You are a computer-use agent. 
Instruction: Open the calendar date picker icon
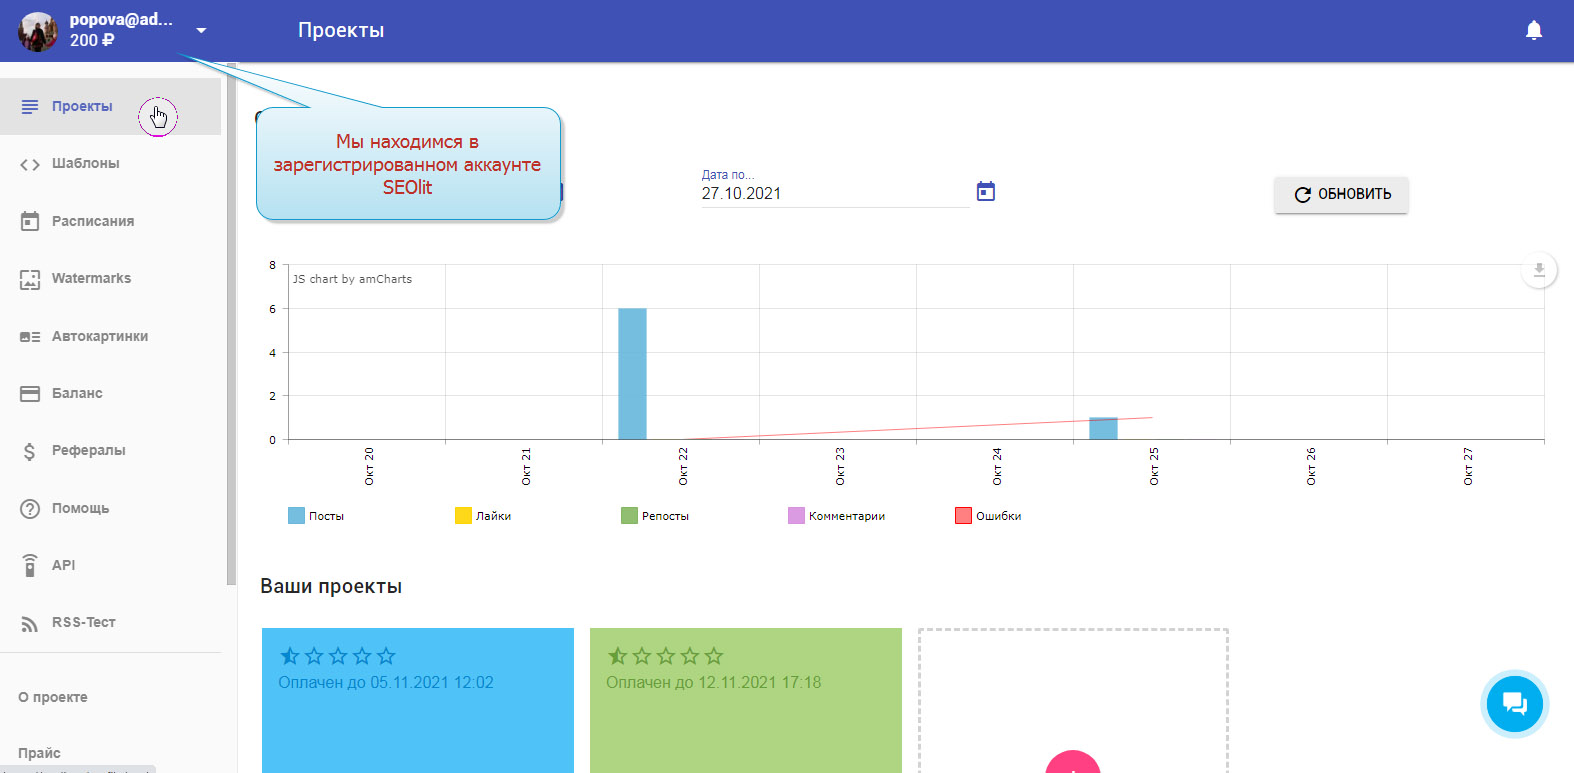point(985,192)
